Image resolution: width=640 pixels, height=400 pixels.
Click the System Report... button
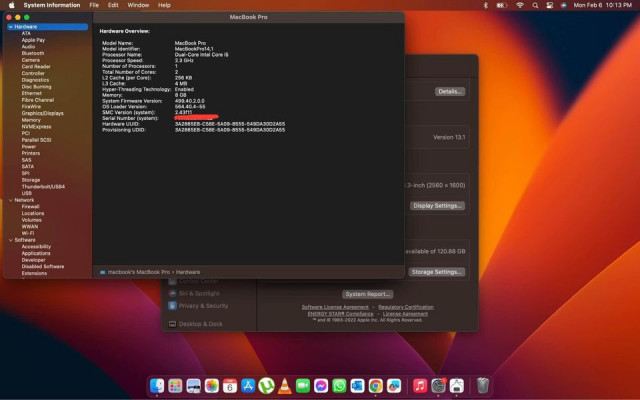pyautogui.click(x=367, y=294)
